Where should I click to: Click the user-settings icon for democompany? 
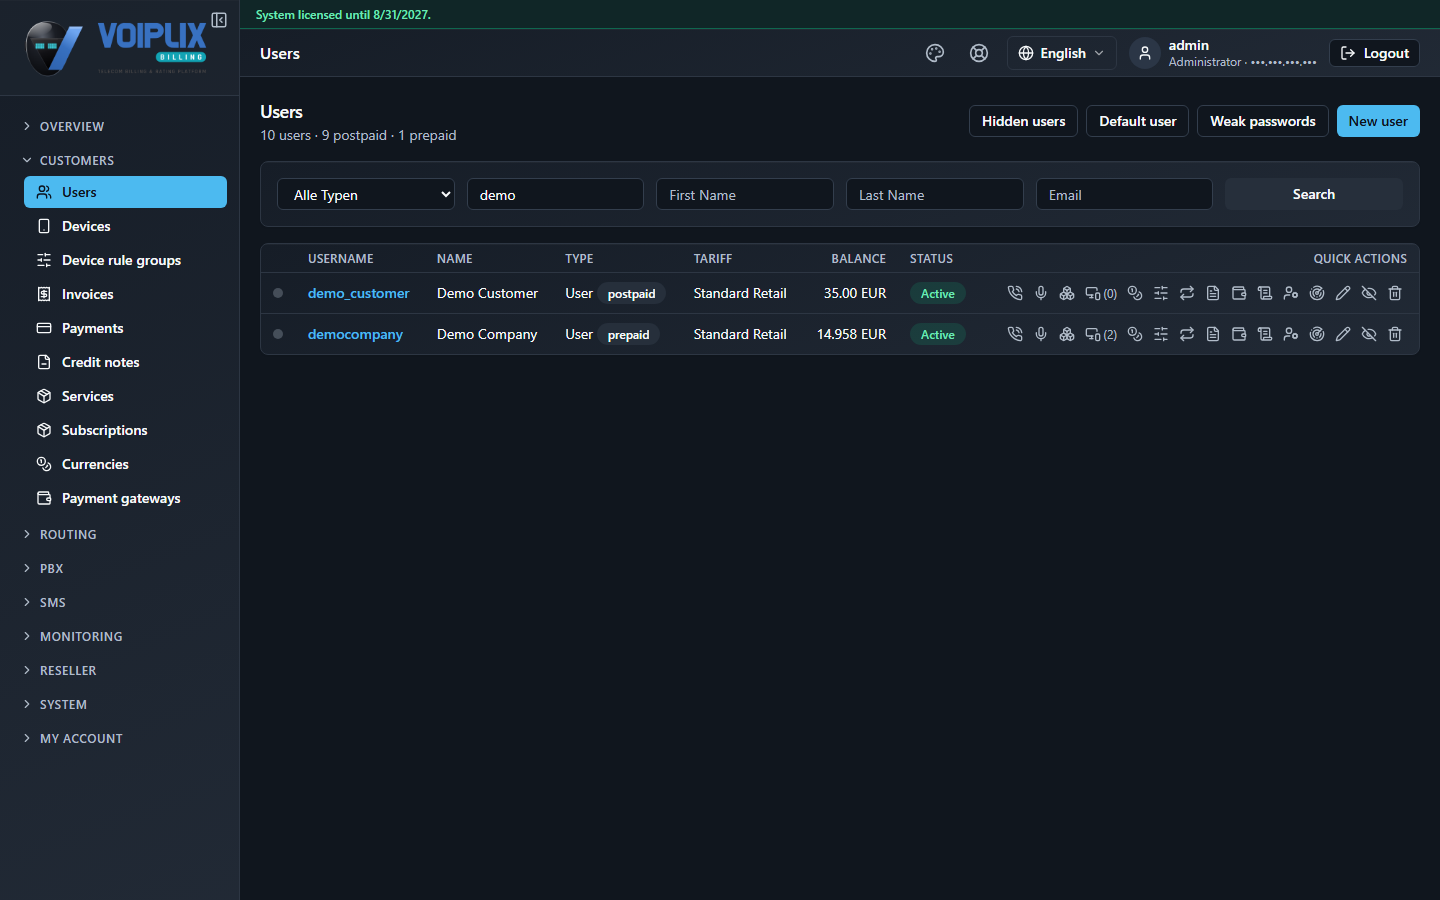click(x=1291, y=334)
